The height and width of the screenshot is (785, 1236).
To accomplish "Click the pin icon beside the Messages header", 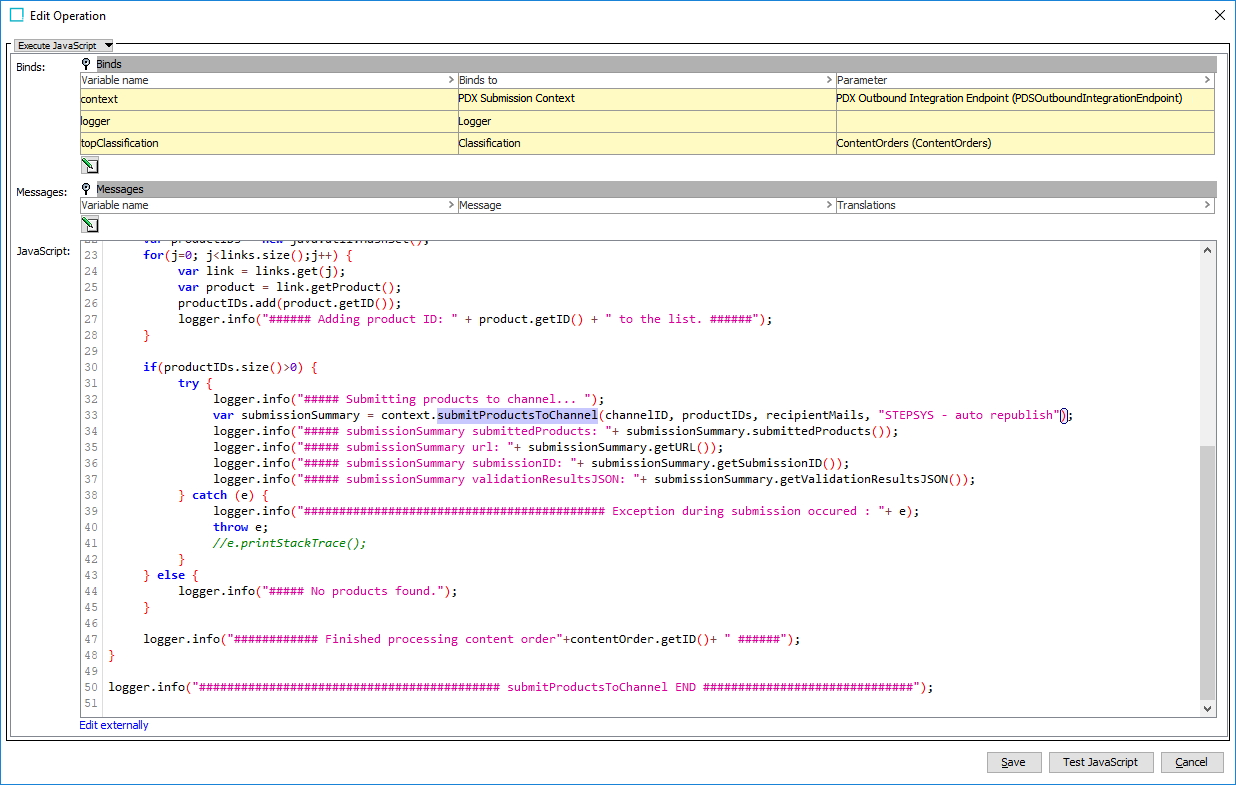I will click(x=87, y=189).
